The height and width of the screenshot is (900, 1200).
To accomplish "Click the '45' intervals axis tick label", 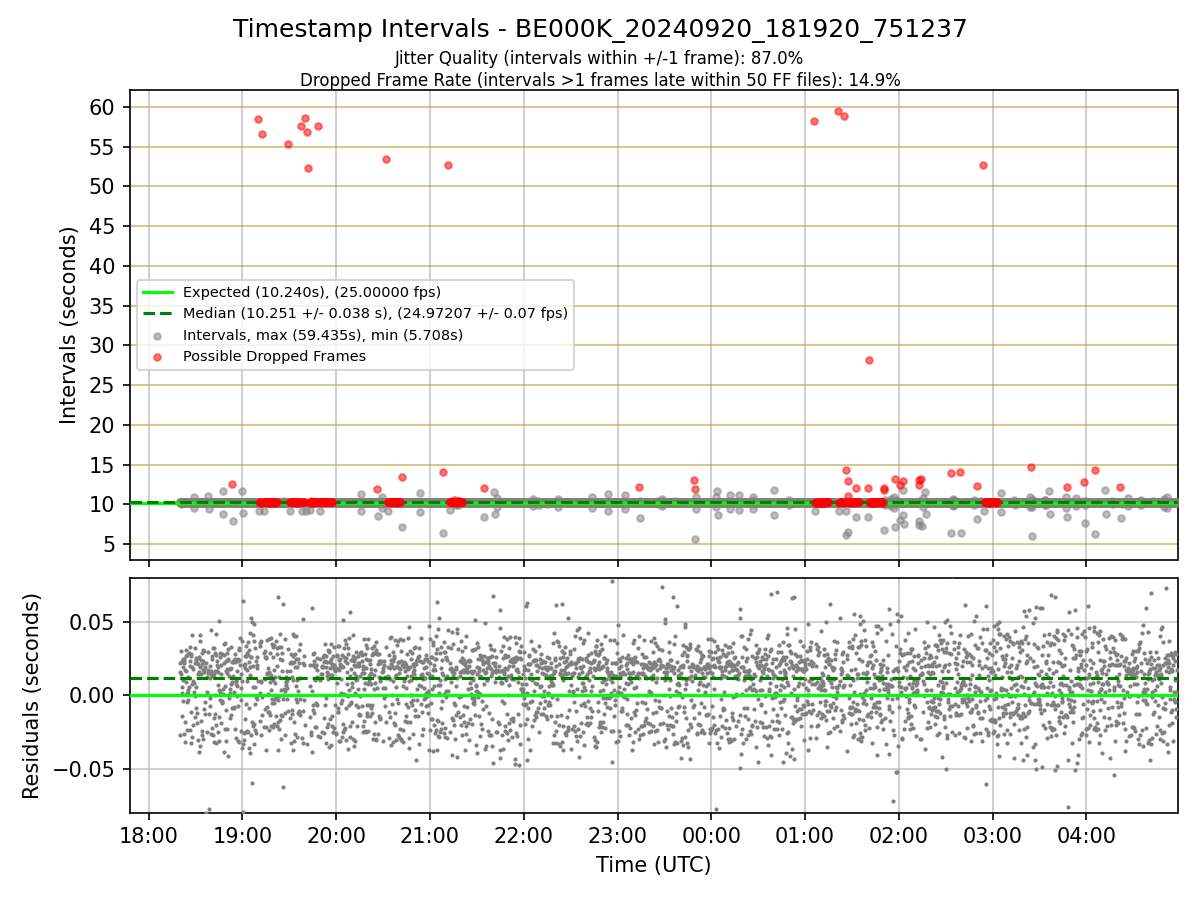I will (104, 226).
